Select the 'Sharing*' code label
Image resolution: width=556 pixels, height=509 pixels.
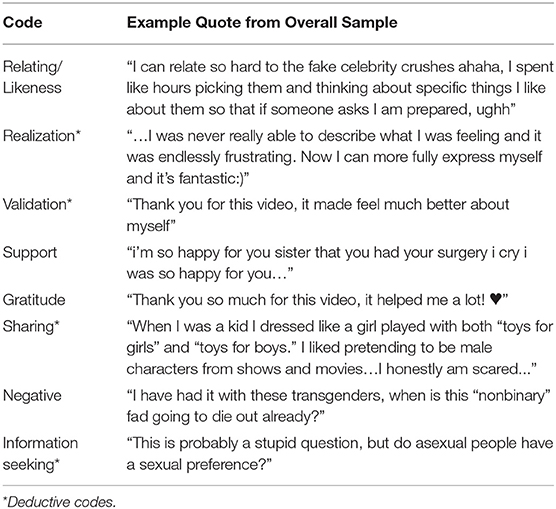[31, 326]
